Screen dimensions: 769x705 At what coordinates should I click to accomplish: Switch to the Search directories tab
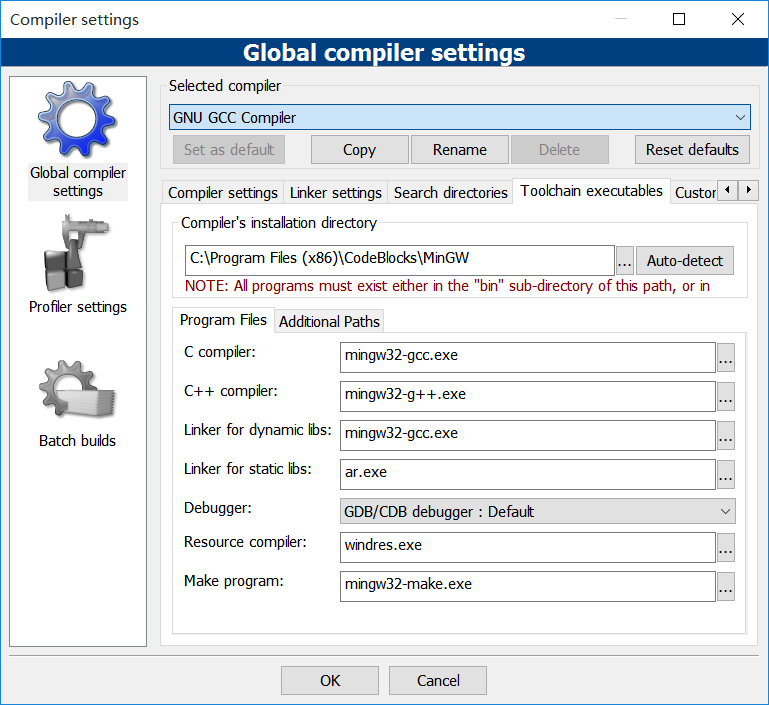pos(450,192)
